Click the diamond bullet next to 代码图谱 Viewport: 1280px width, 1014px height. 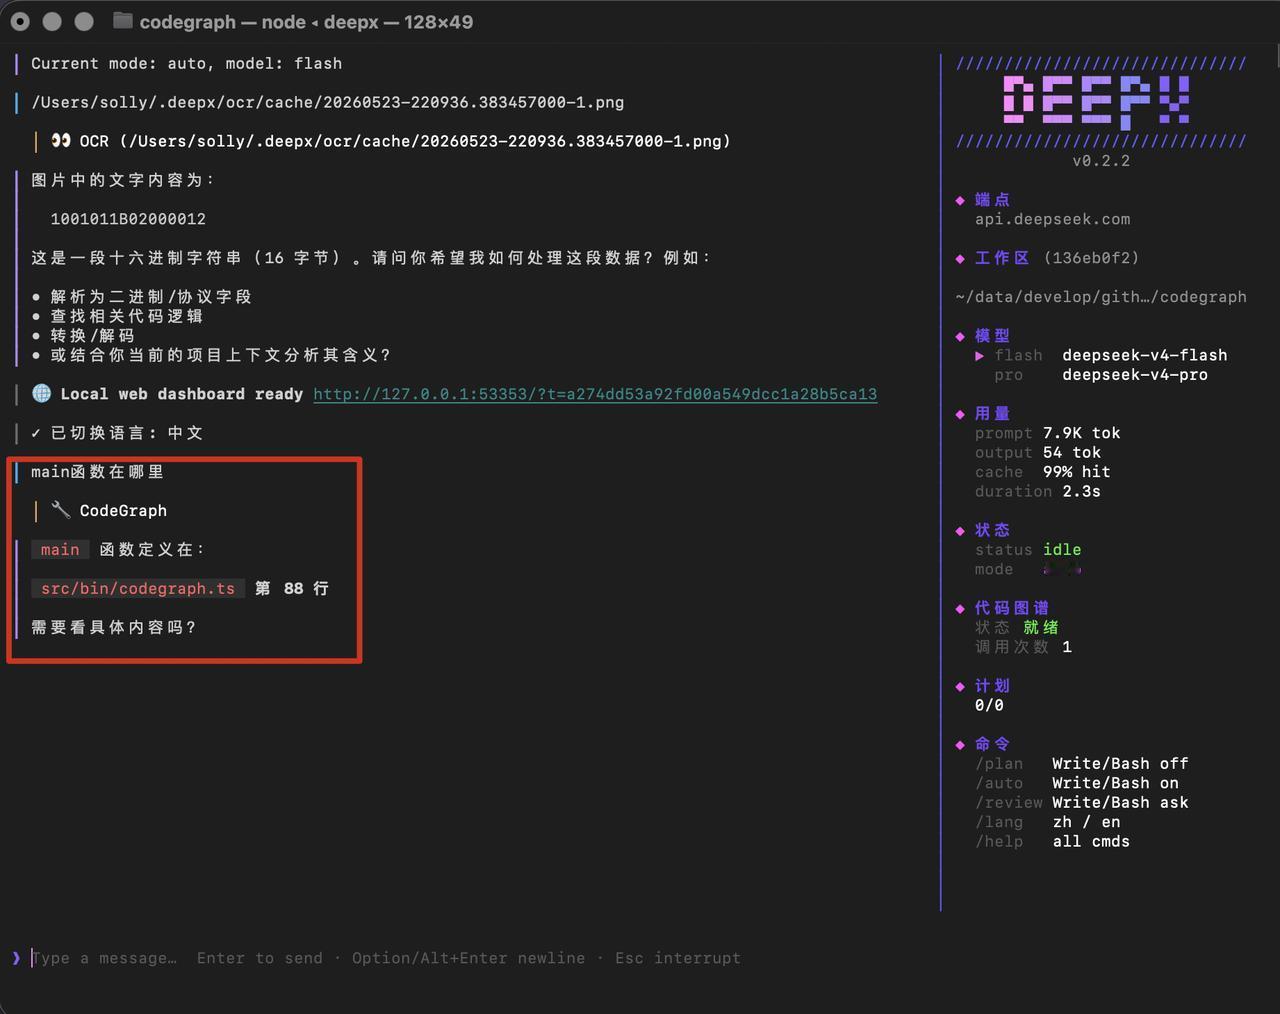(960, 608)
